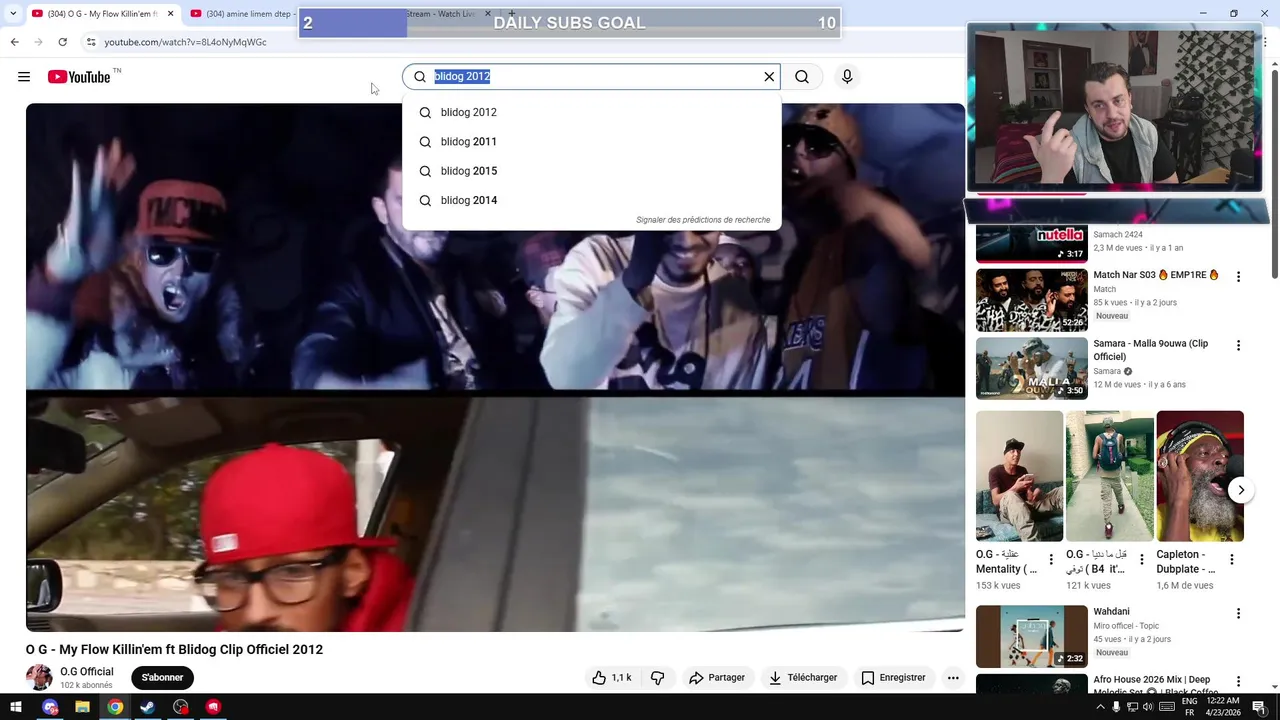Share the video via Partager

[716, 678]
